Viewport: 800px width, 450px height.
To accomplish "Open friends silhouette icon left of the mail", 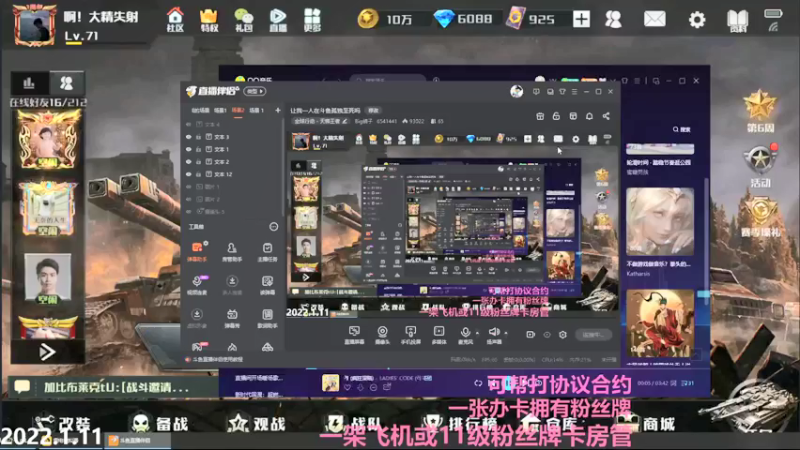I will click(613, 19).
